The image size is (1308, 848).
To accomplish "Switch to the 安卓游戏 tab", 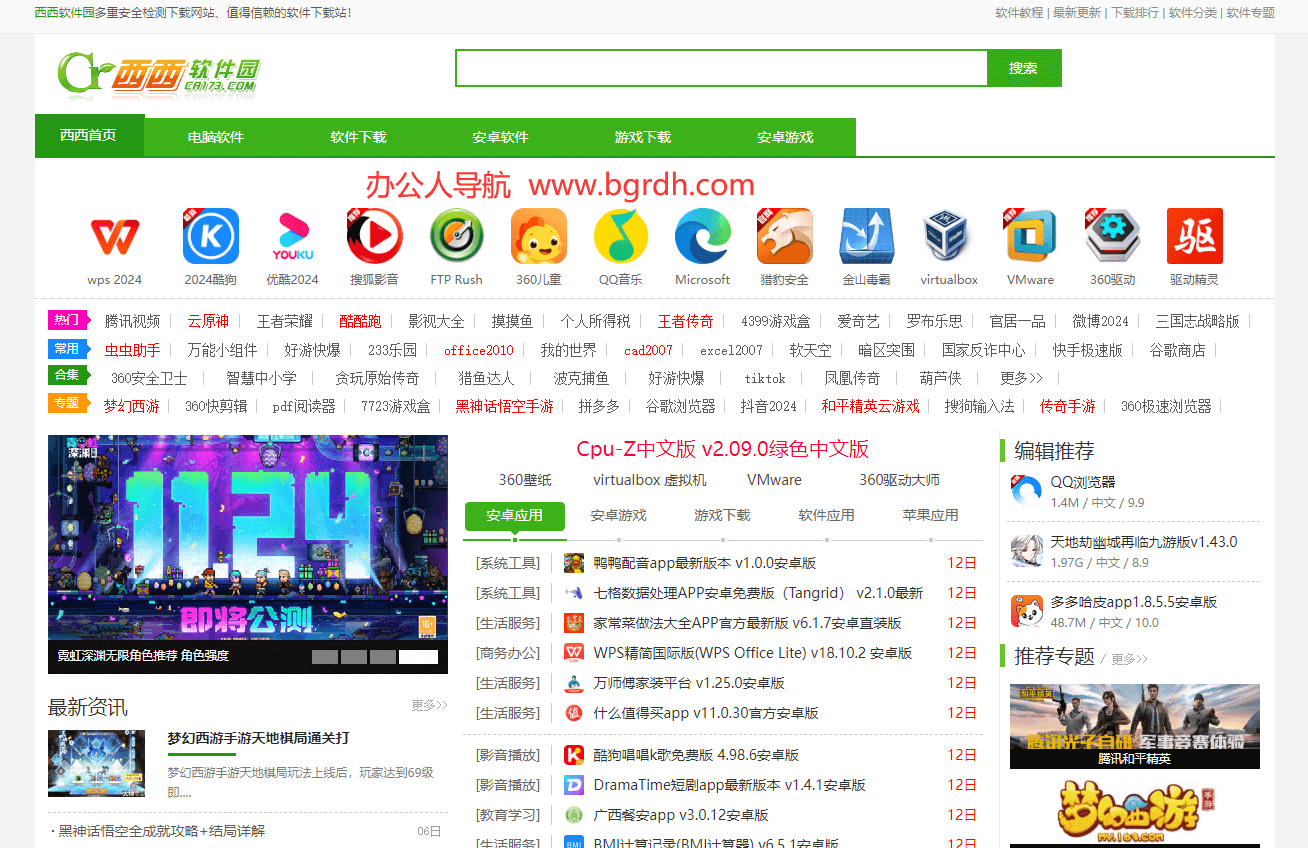I will point(785,137).
